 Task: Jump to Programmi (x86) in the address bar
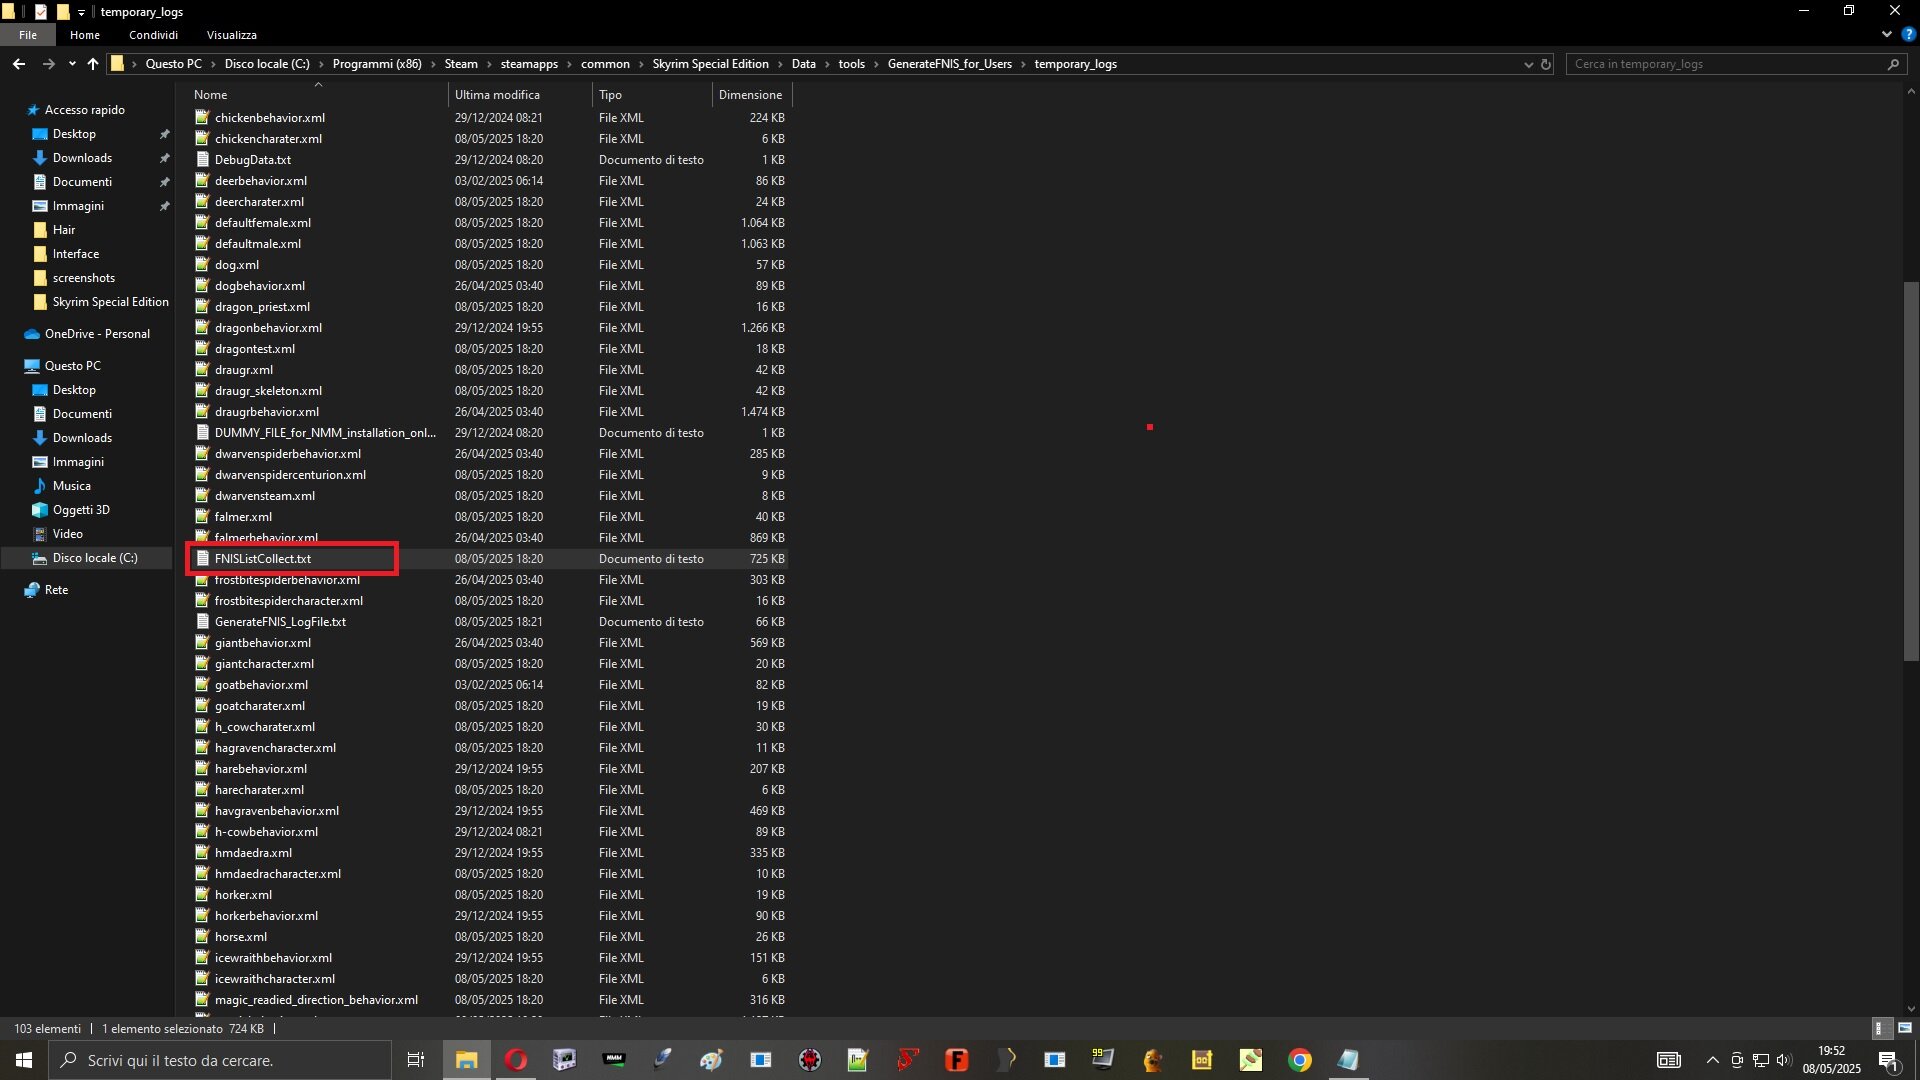(377, 64)
